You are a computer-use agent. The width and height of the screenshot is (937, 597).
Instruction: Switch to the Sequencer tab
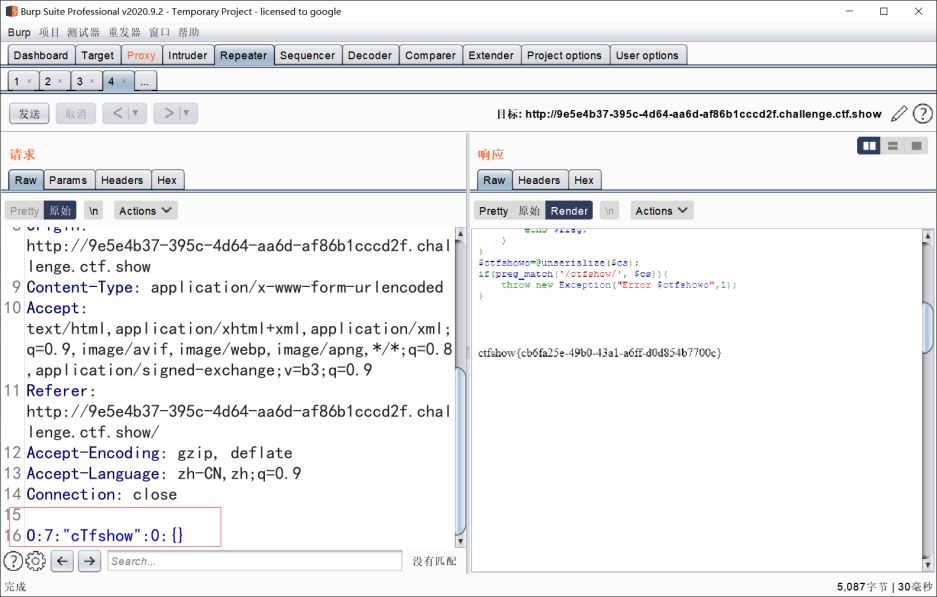307,55
